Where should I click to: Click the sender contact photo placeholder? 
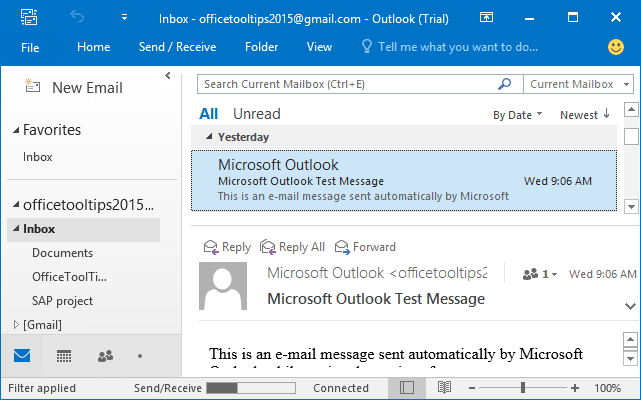(x=223, y=286)
